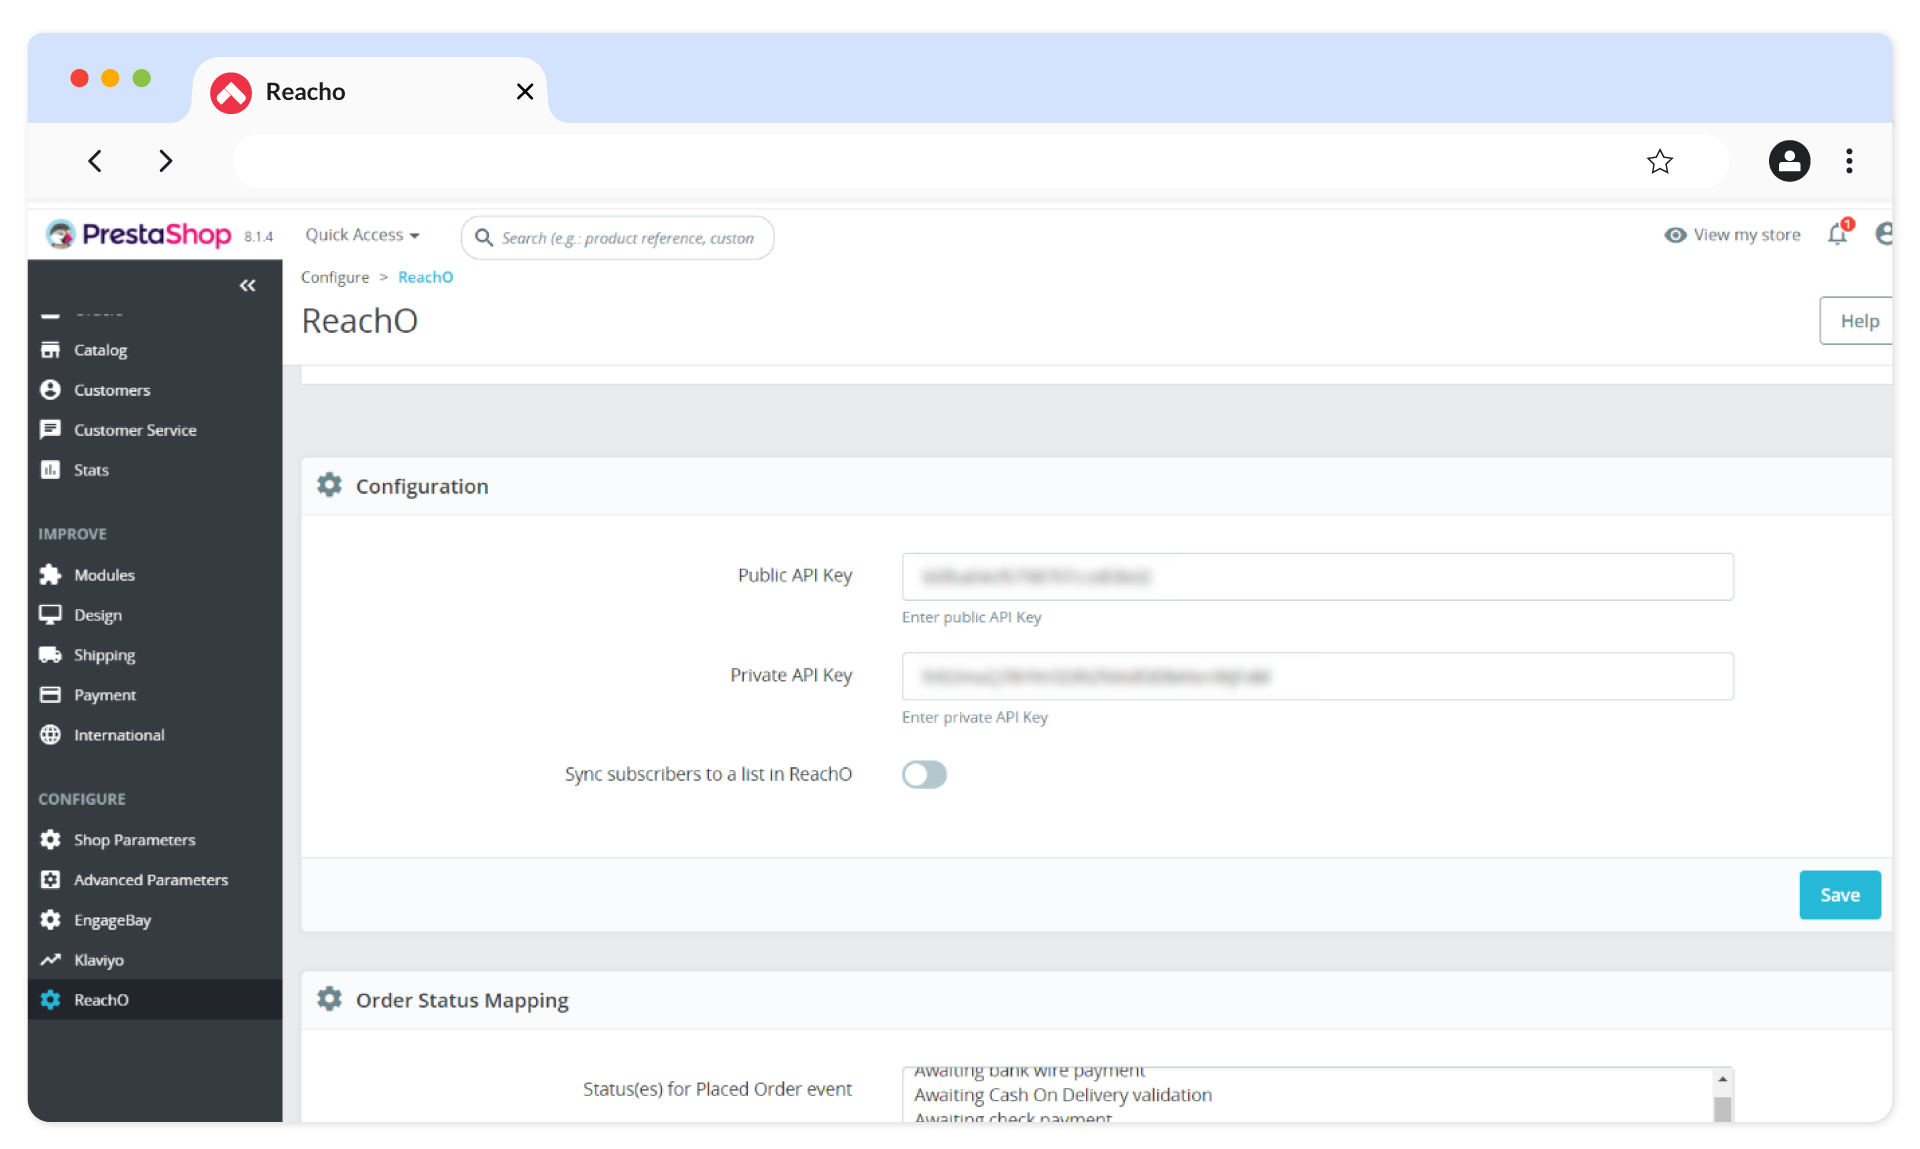Click the Help button
This screenshot has height=1149, width=1920.
[1858, 321]
